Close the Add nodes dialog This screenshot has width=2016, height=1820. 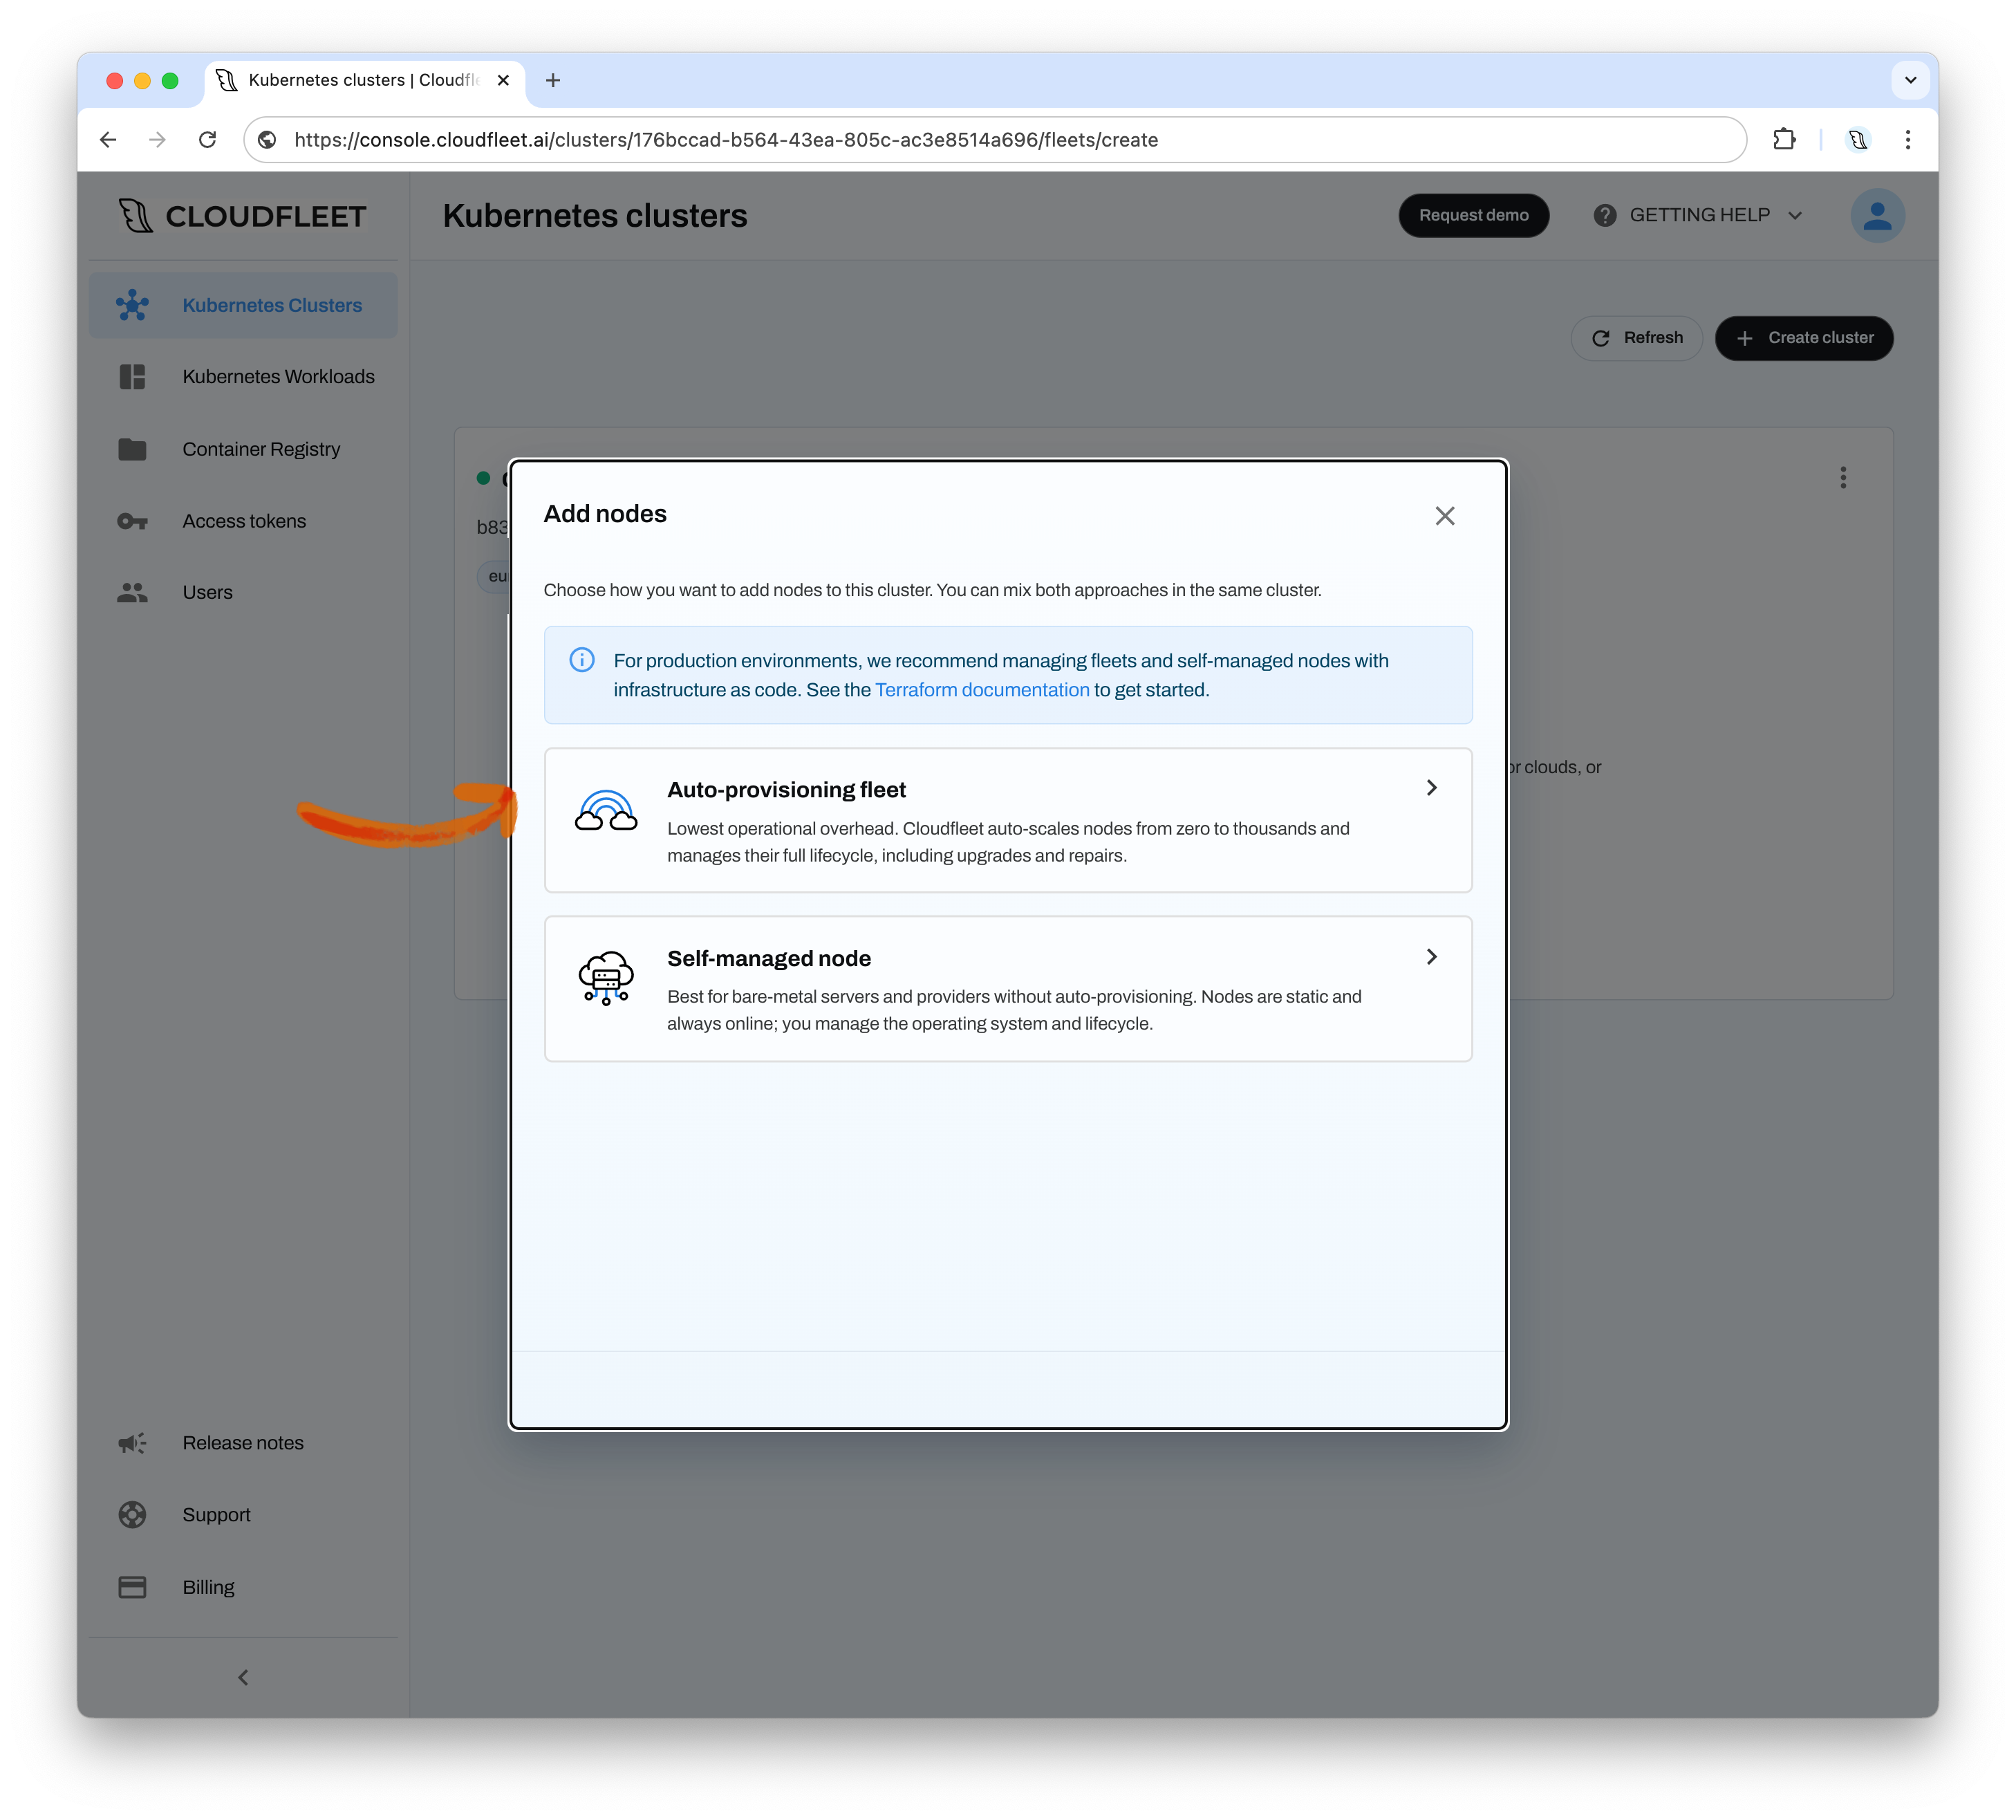click(x=1444, y=516)
